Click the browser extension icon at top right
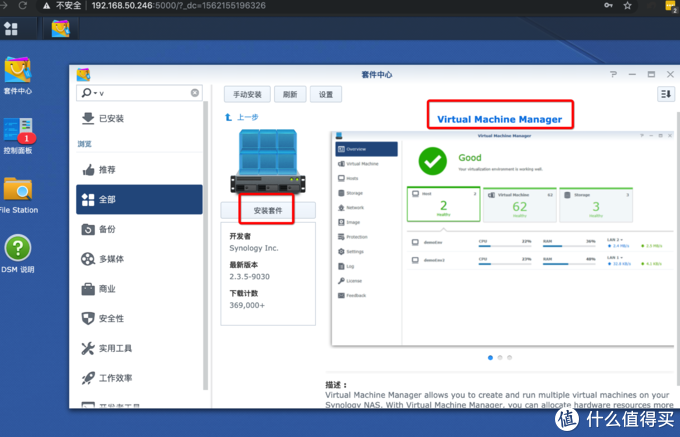 point(671,6)
